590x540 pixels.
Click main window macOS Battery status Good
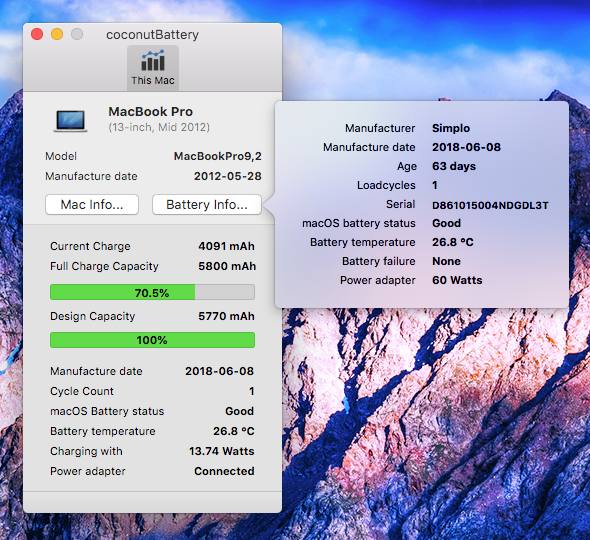pos(239,411)
